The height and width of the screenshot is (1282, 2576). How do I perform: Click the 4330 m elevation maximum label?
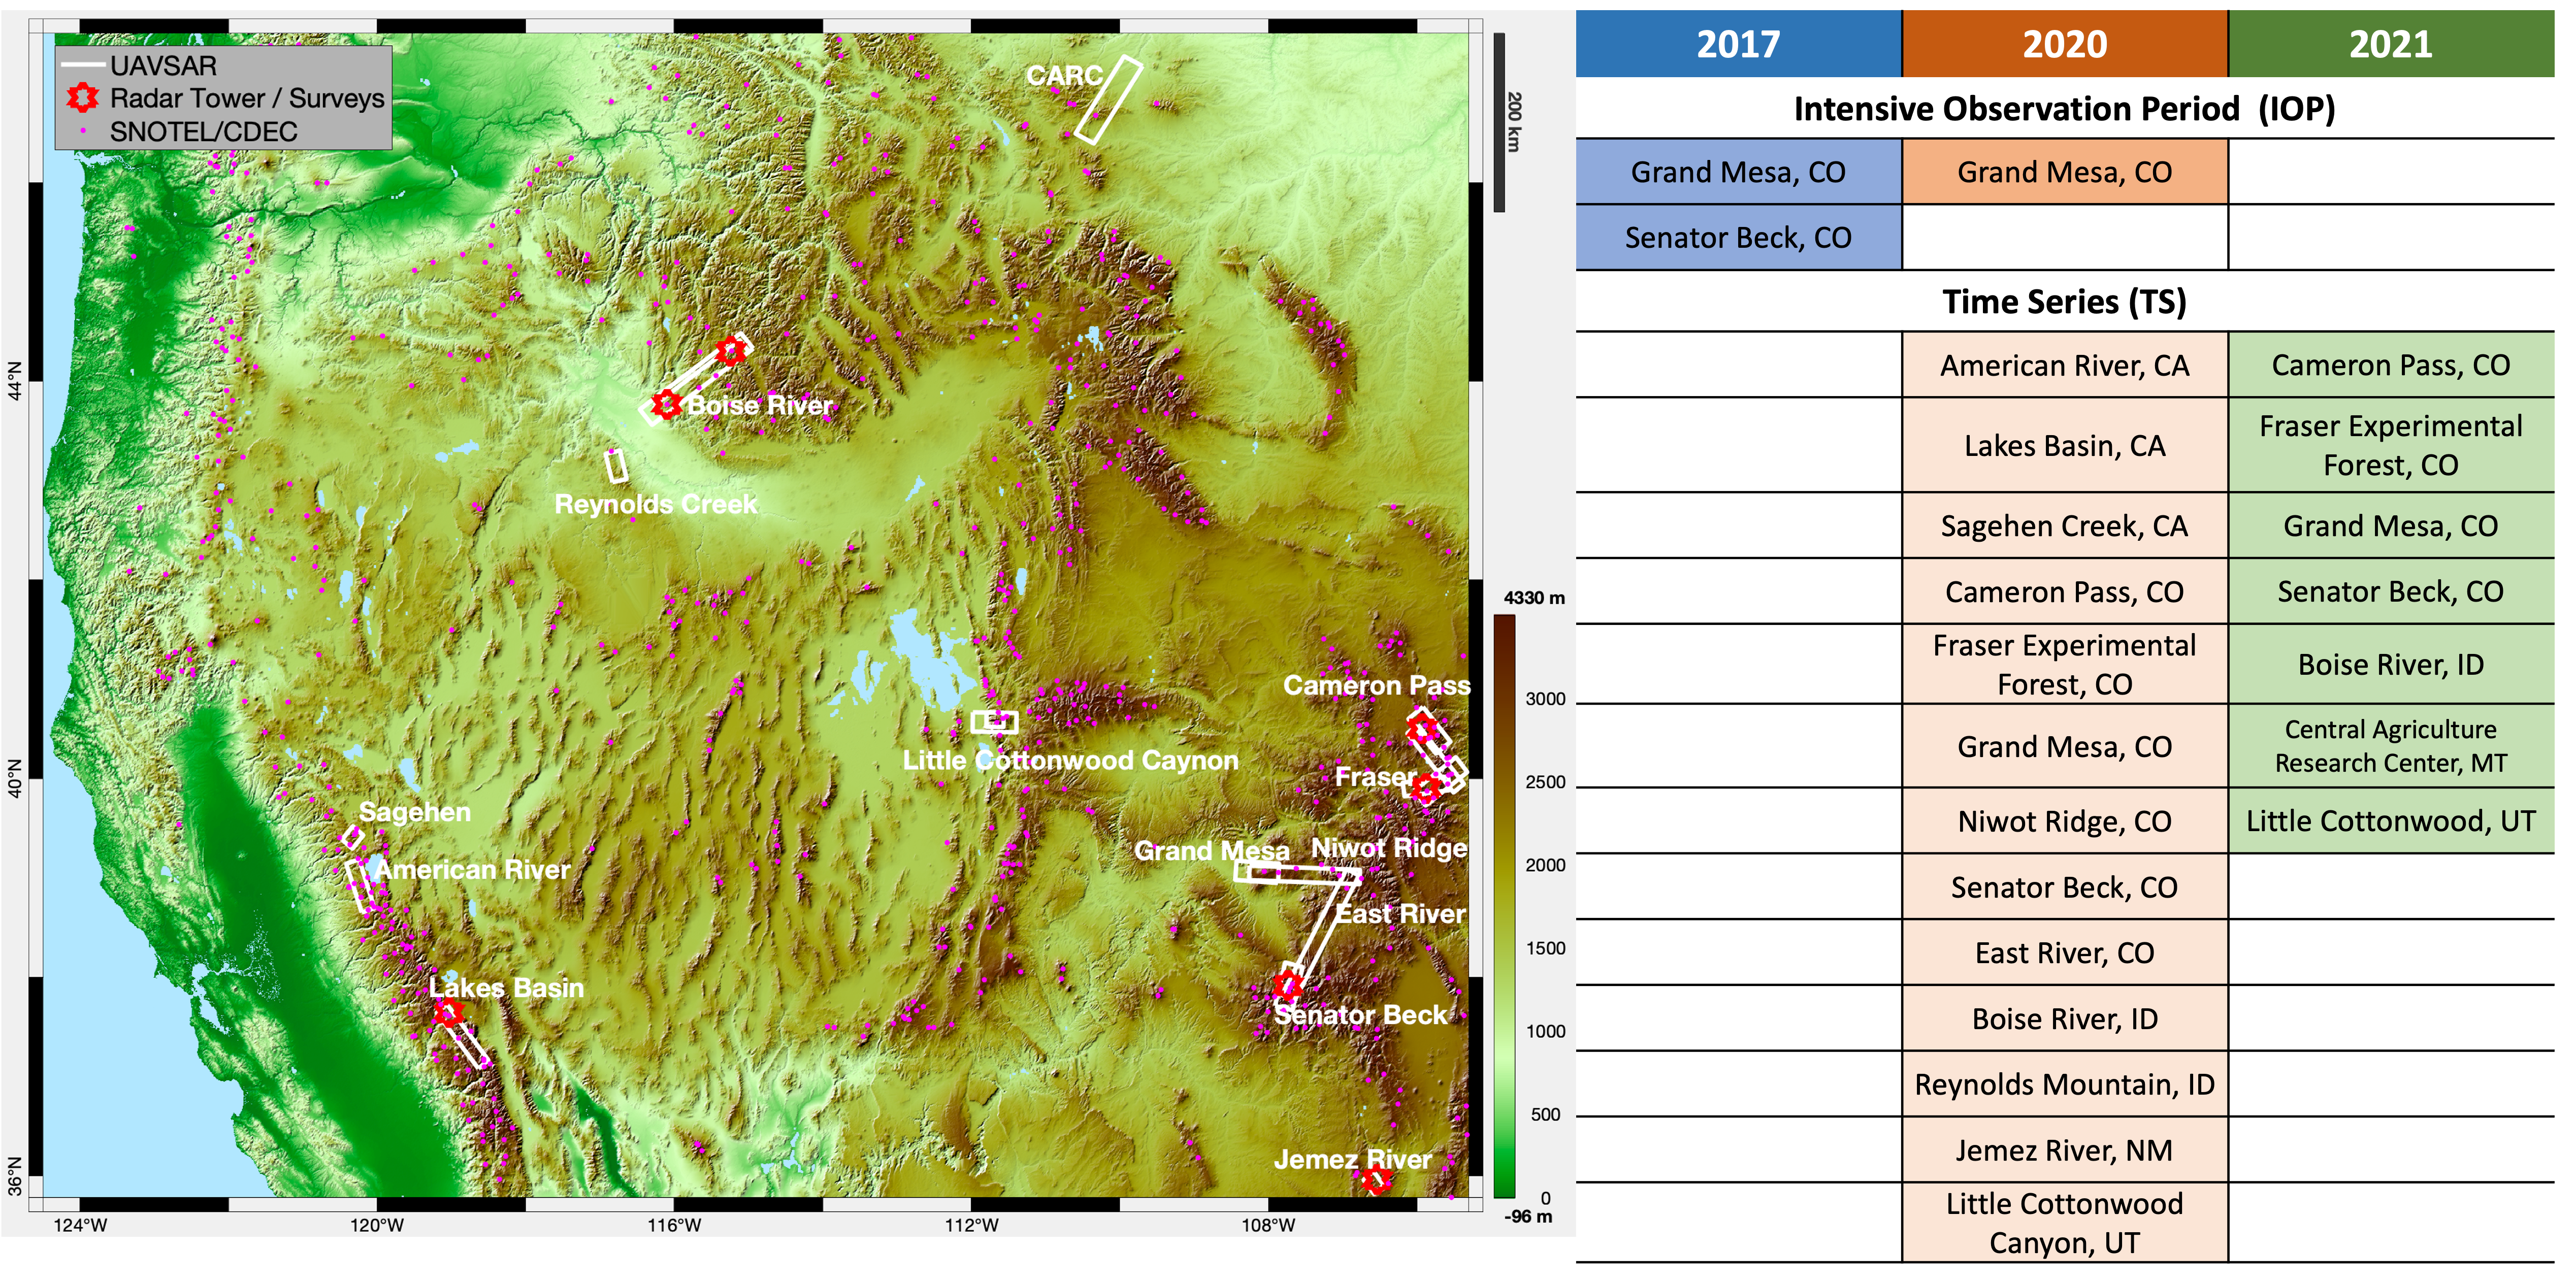coord(1534,597)
